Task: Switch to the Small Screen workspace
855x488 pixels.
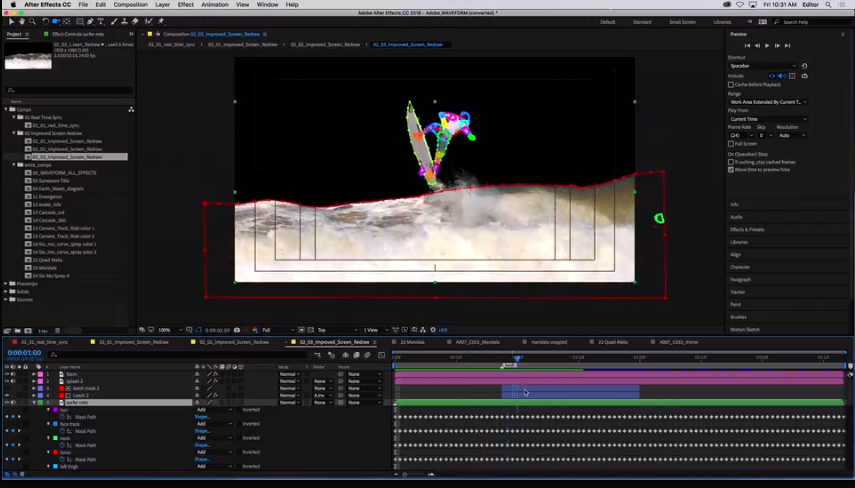Action: coord(682,22)
